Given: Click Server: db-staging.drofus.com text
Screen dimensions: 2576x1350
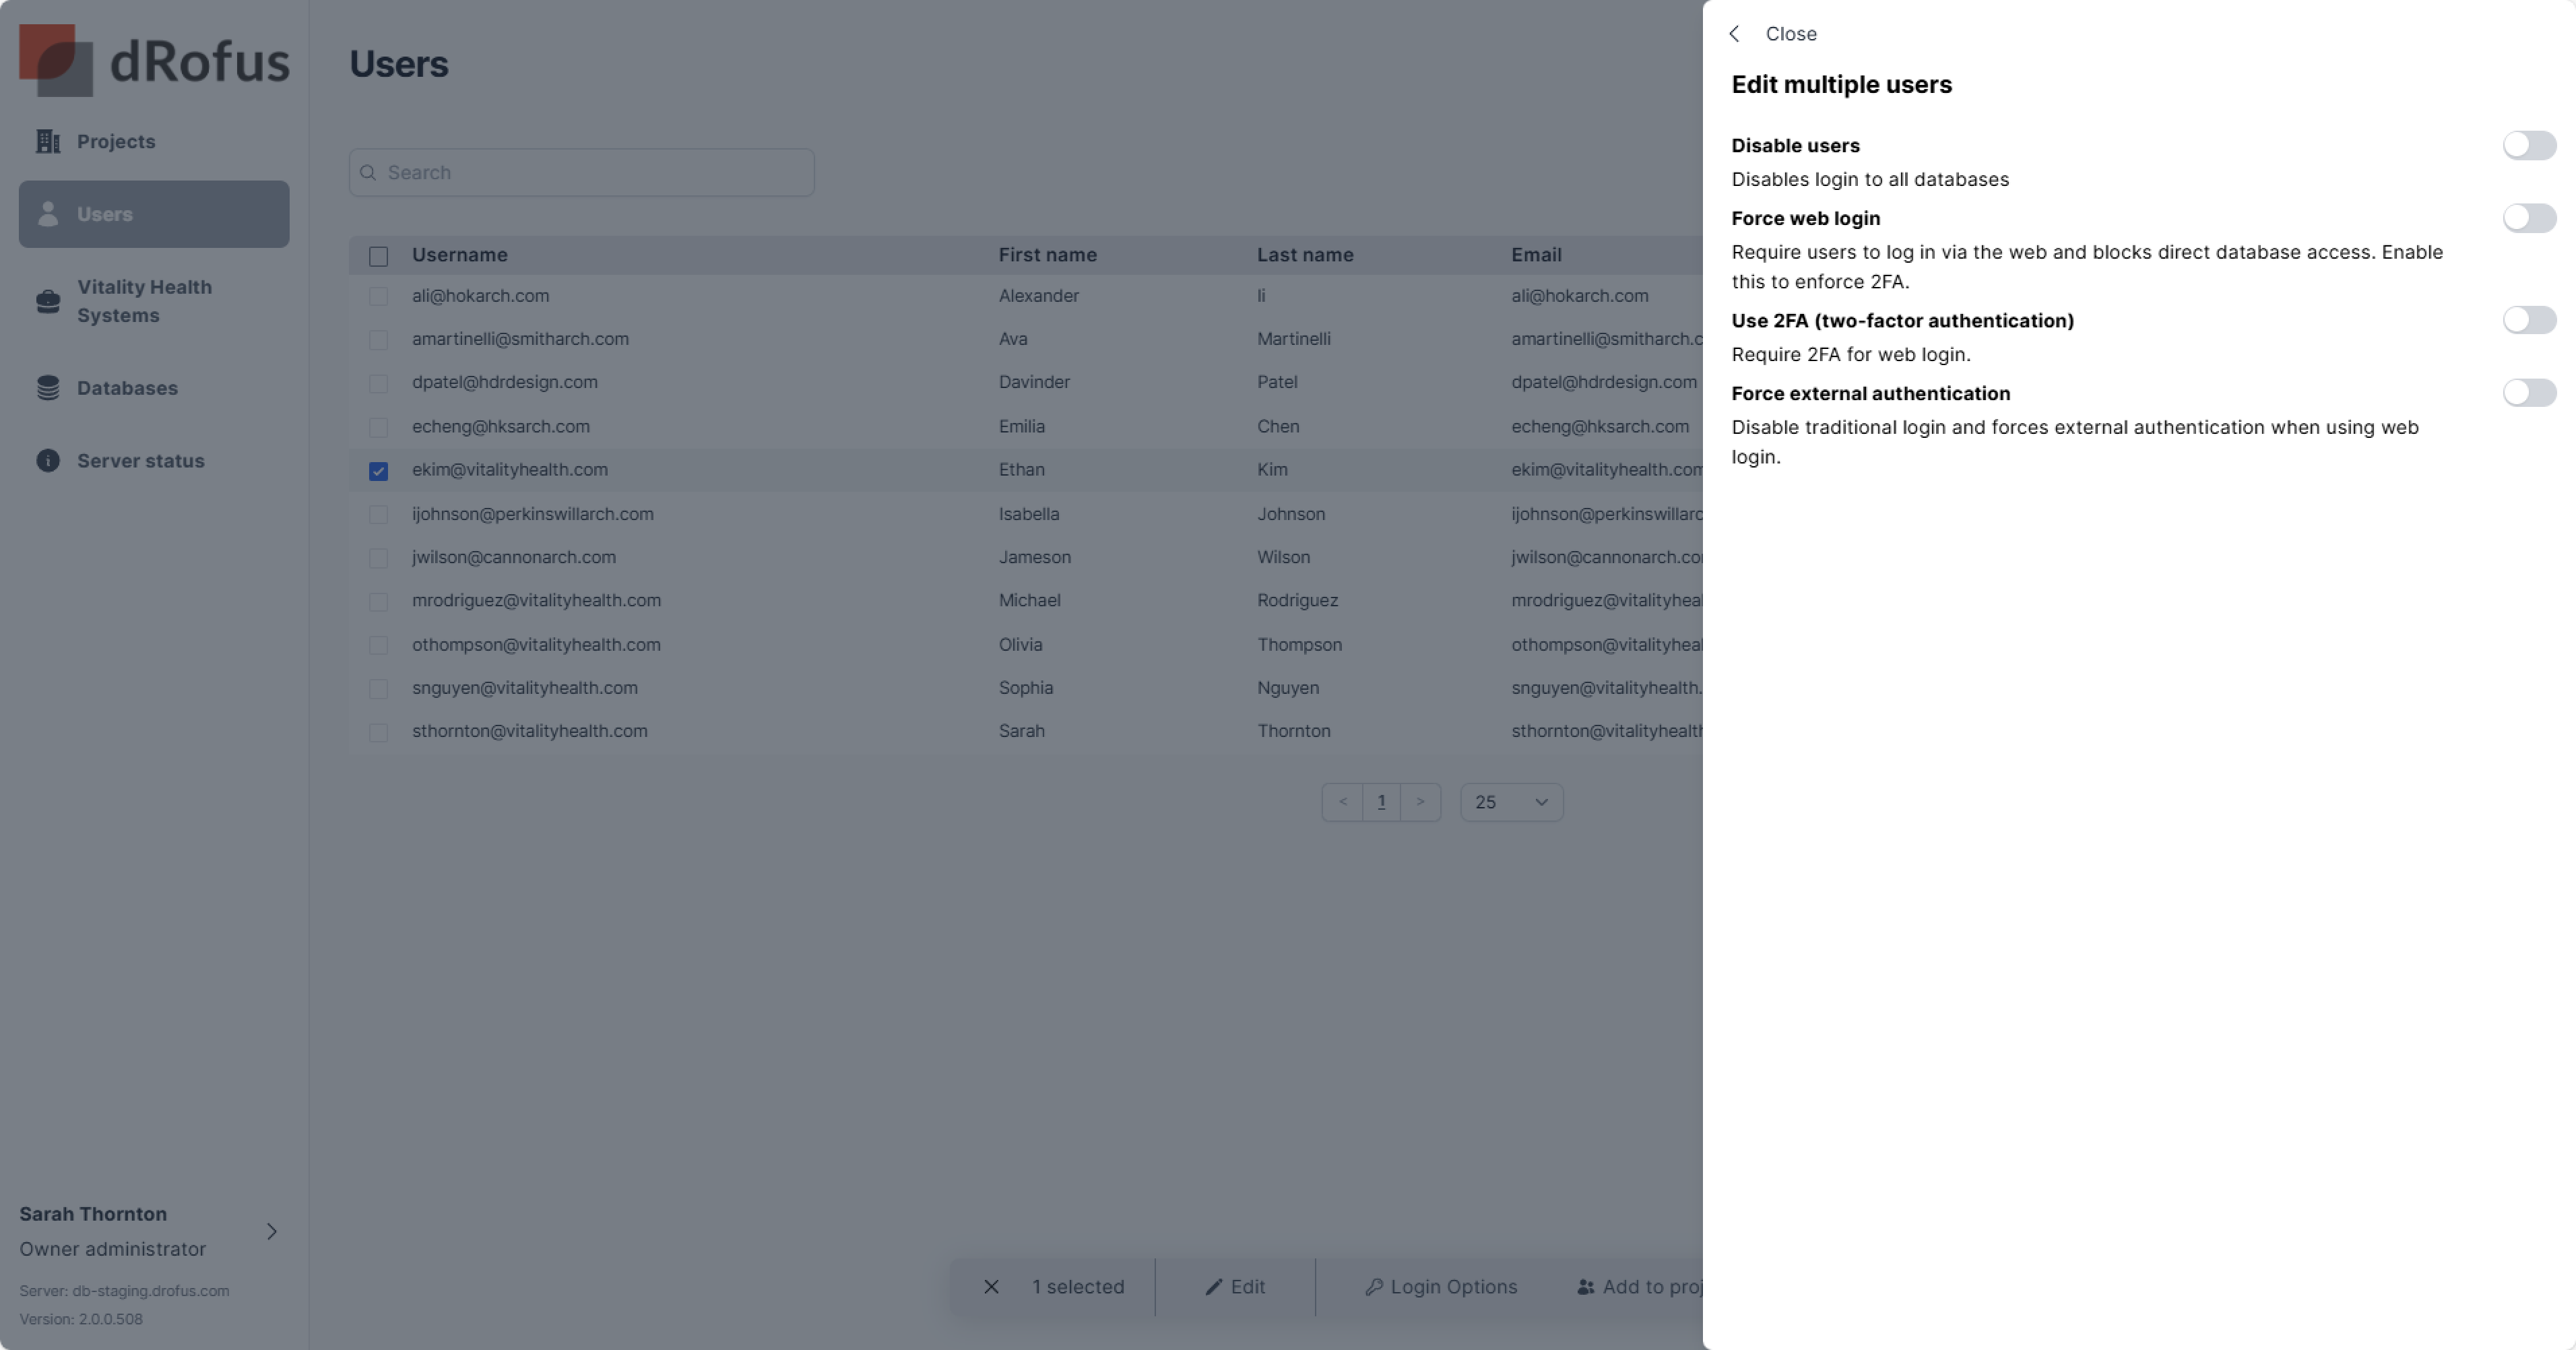Looking at the screenshot, I should click(x=124, y=1291).
